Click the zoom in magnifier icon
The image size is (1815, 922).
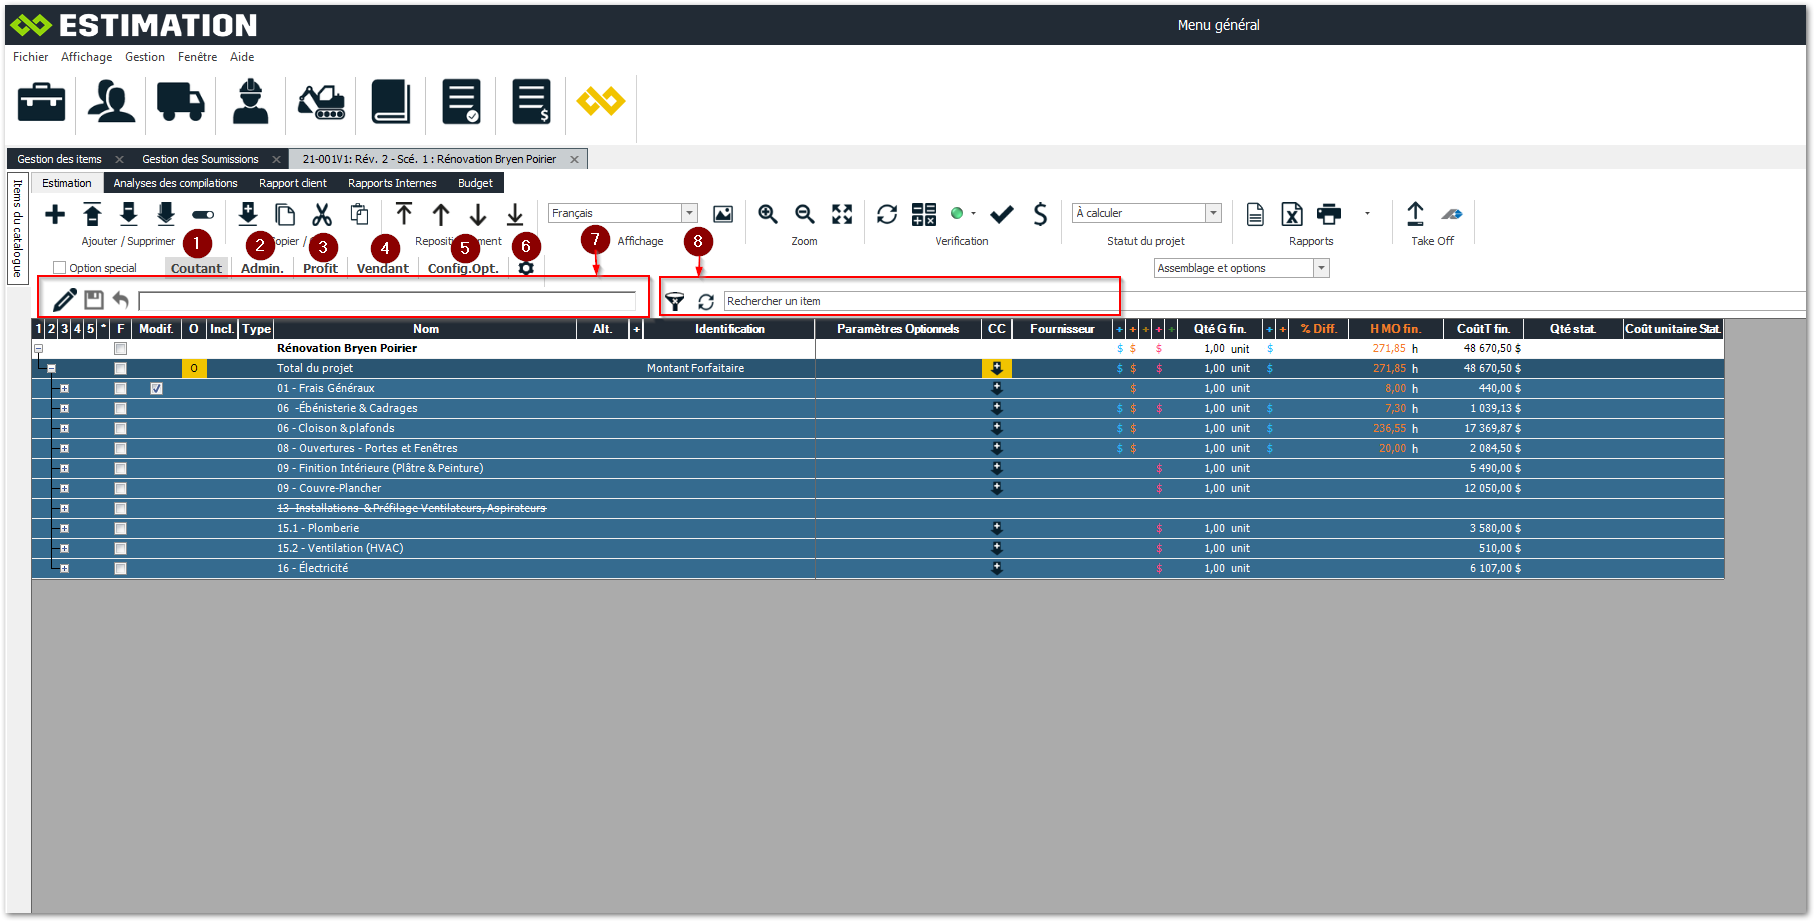pos(767,214)
